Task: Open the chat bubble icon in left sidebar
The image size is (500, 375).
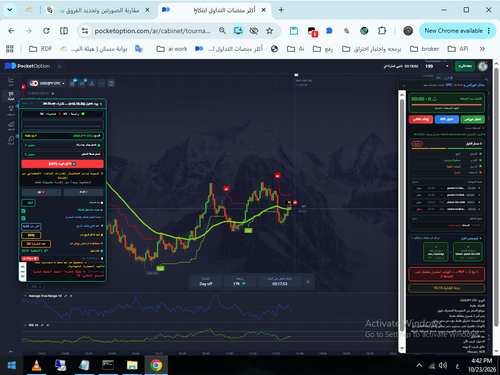Action: [11, 140]
